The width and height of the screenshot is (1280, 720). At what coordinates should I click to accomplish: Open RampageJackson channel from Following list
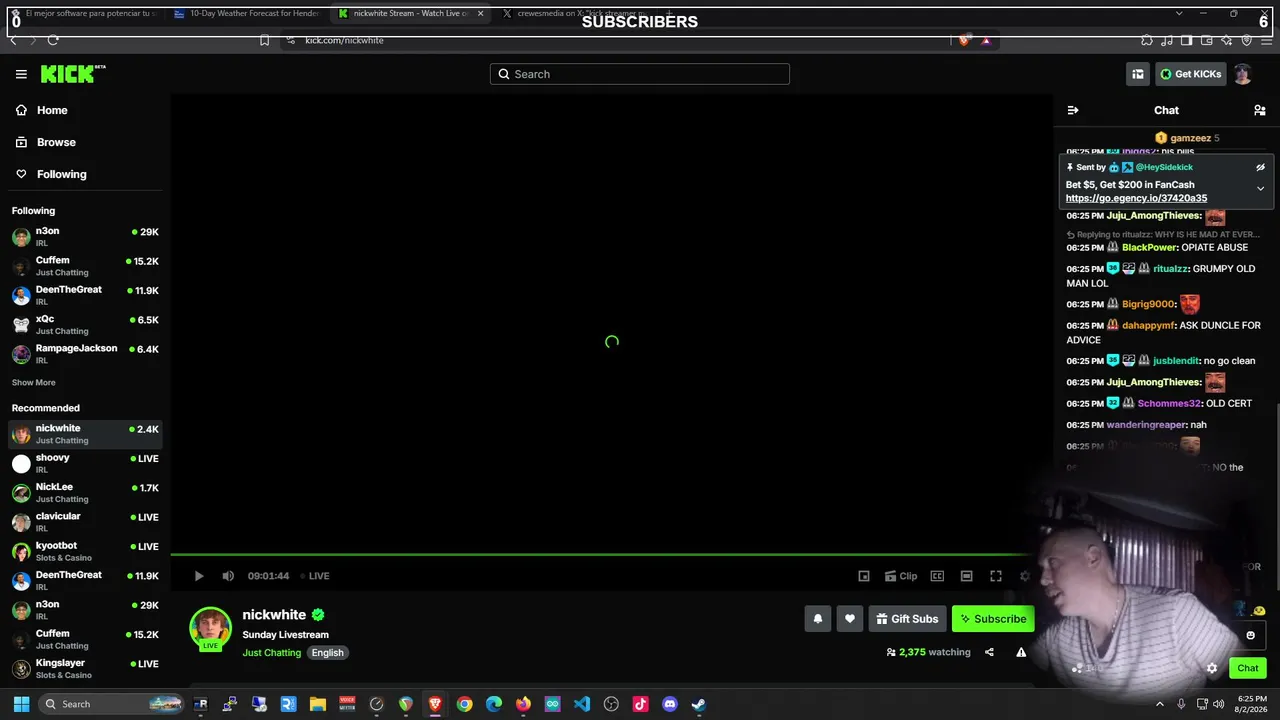point(85,353)
